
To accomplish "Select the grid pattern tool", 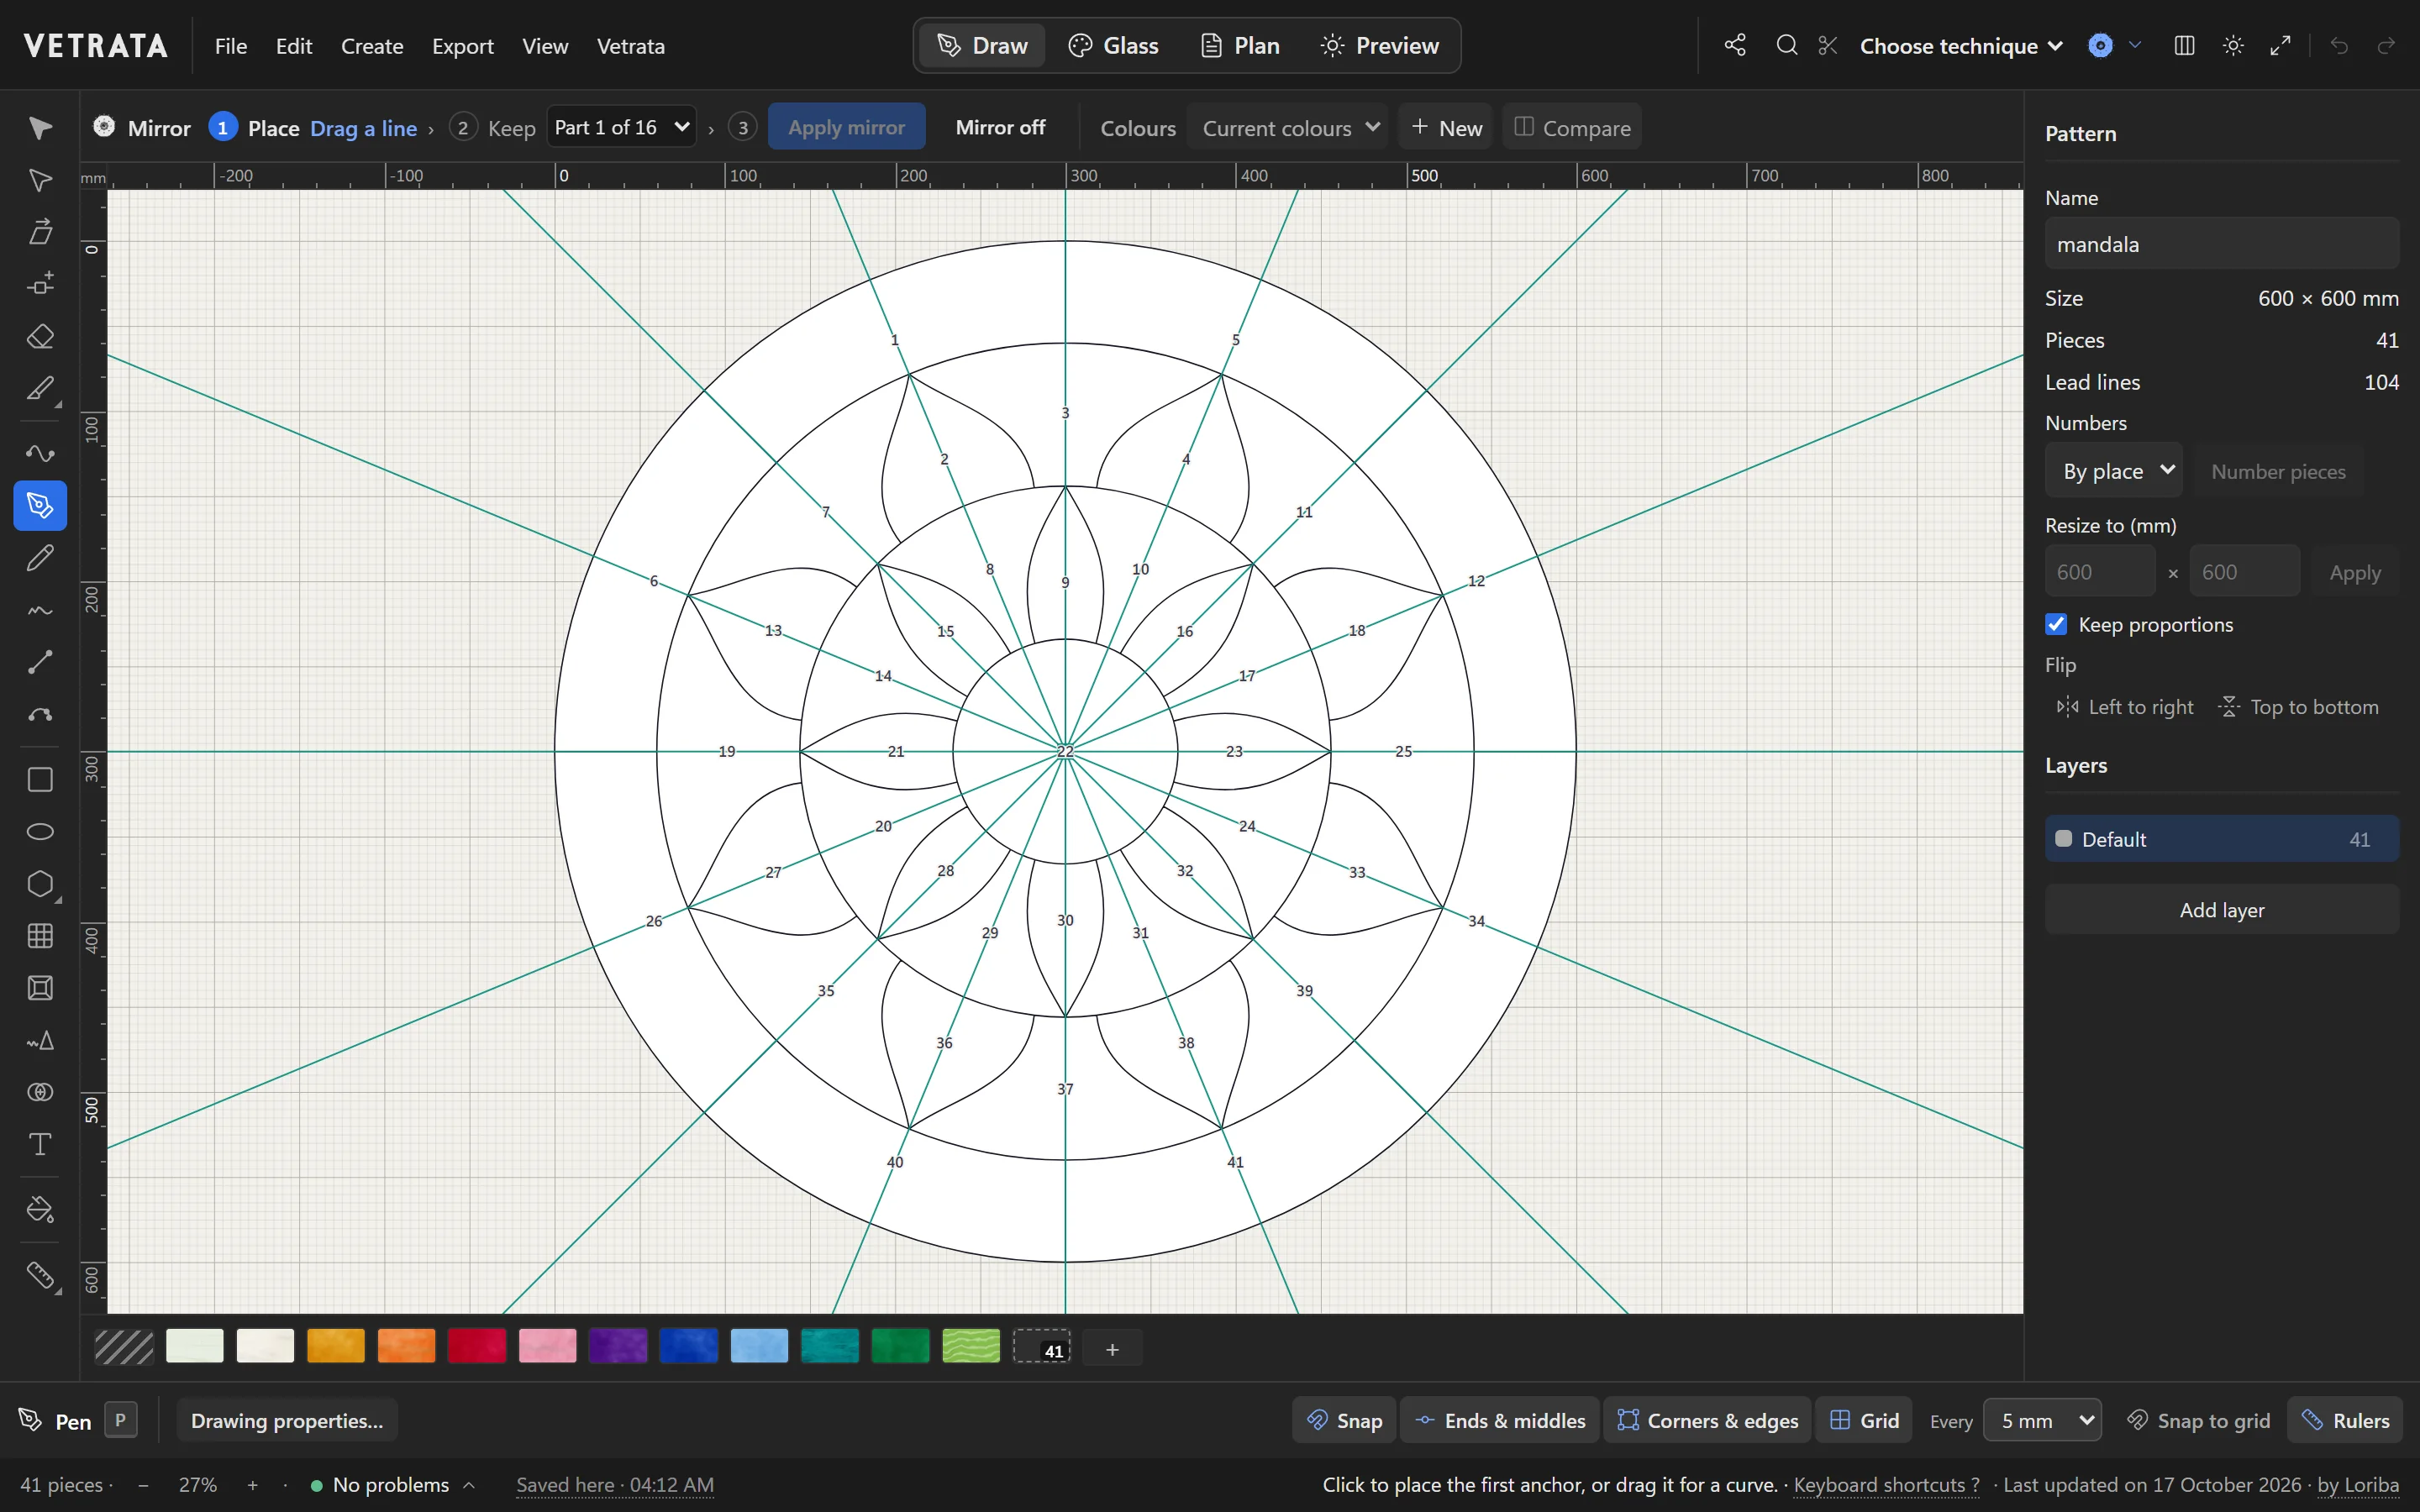I will pos(40,936).
